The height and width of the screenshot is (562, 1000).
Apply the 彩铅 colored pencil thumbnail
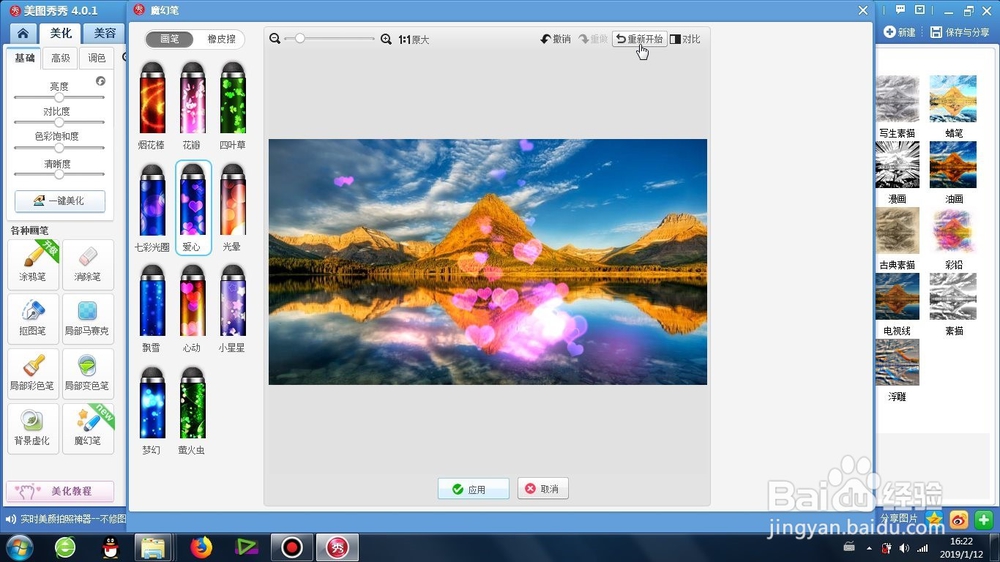[x=953, y=231]
